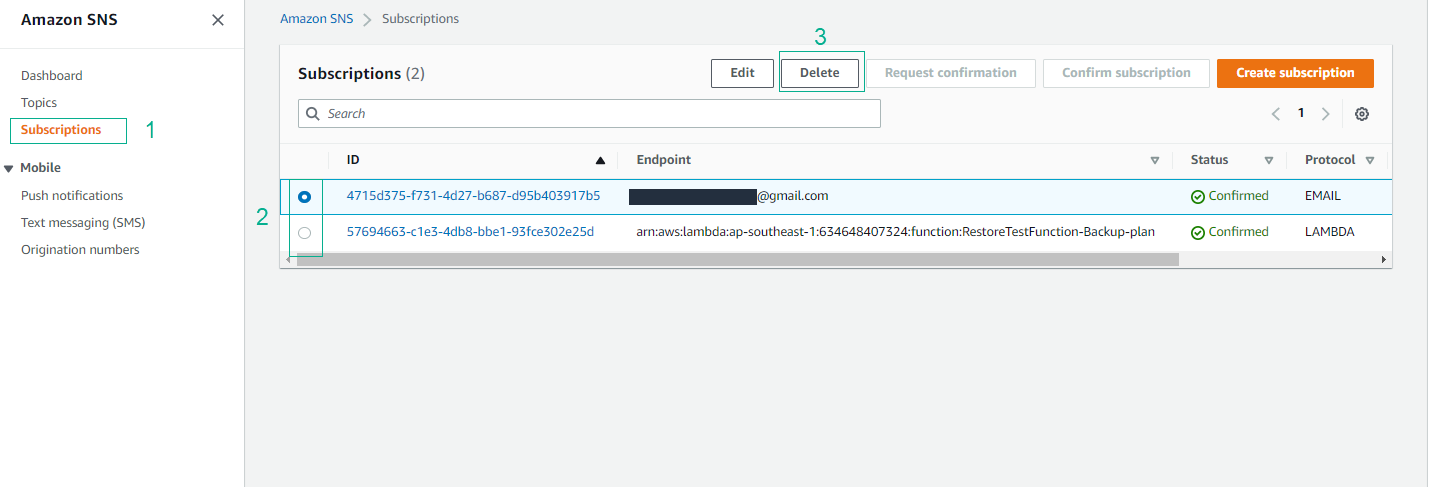
Task: Sort table by Endpoint column arrow
Action: tap(1154, 160)
